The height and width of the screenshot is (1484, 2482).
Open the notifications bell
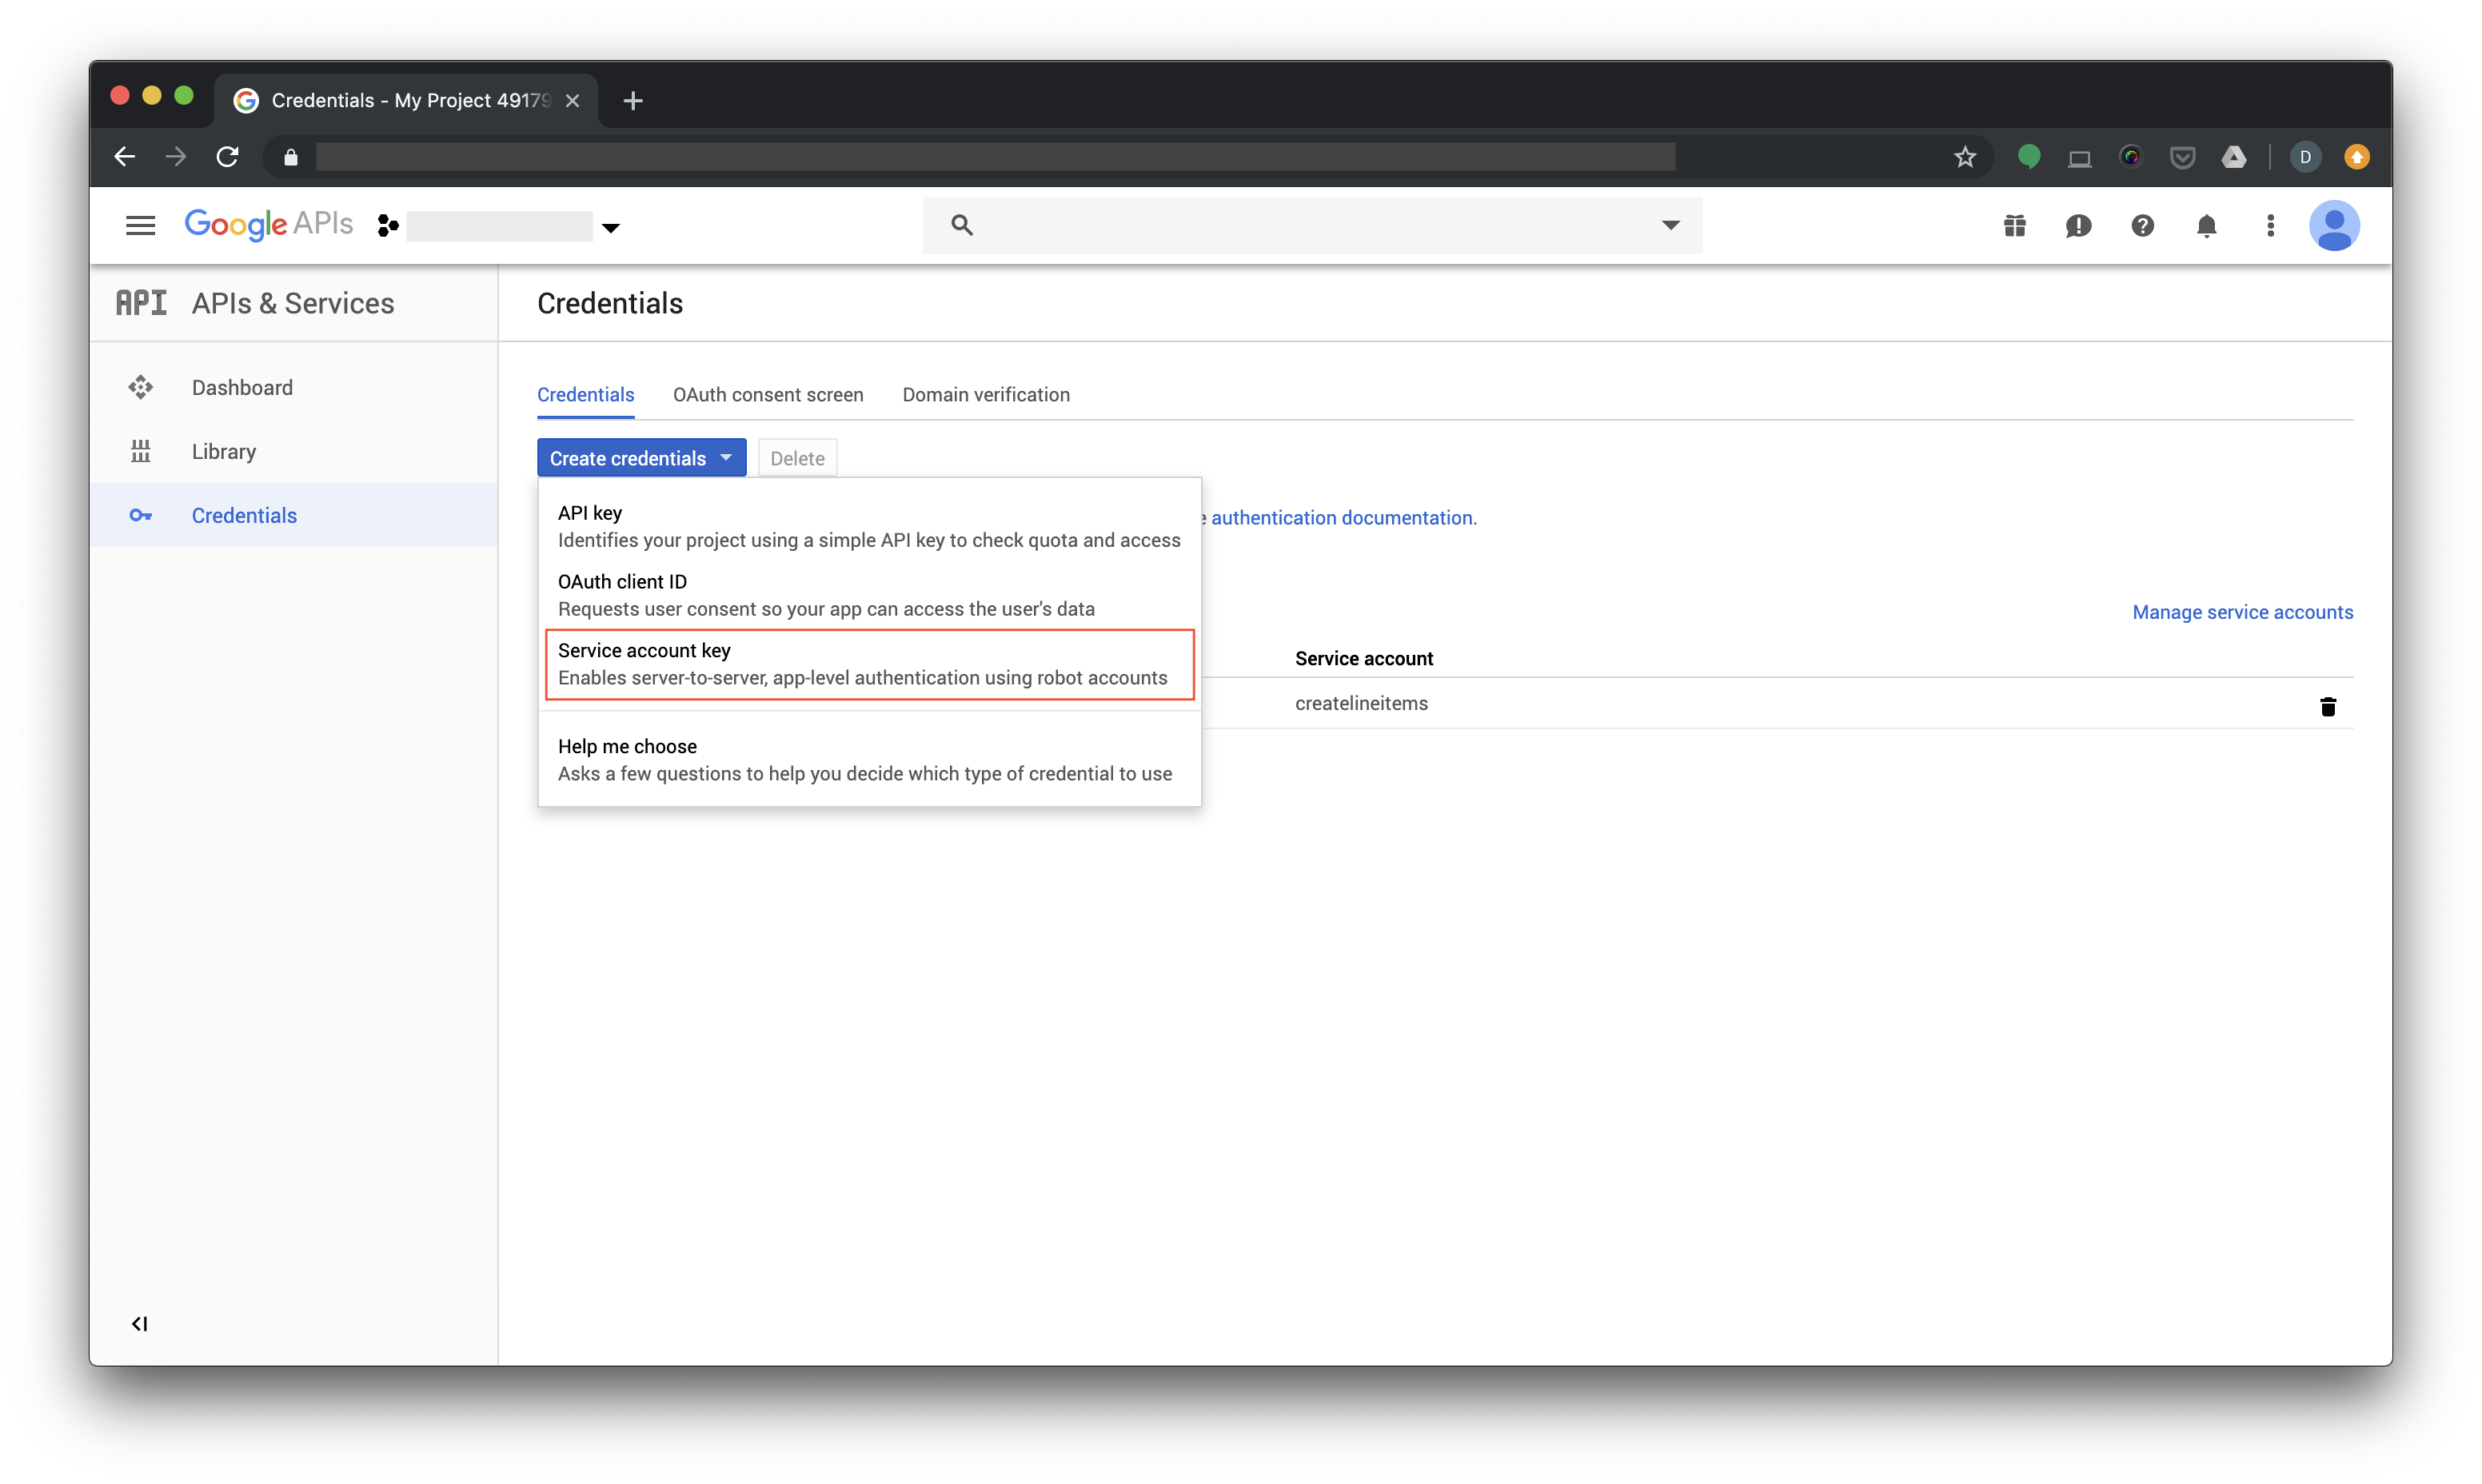pos(2206,226)
